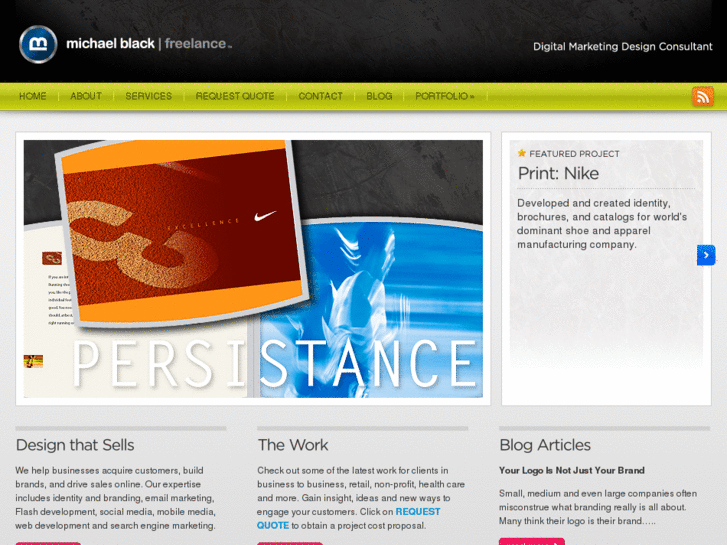Image resolution: width=727 pixels, height=545 pixels.
Task: Click the michael black freelance site title
Action: click(149, 44)
